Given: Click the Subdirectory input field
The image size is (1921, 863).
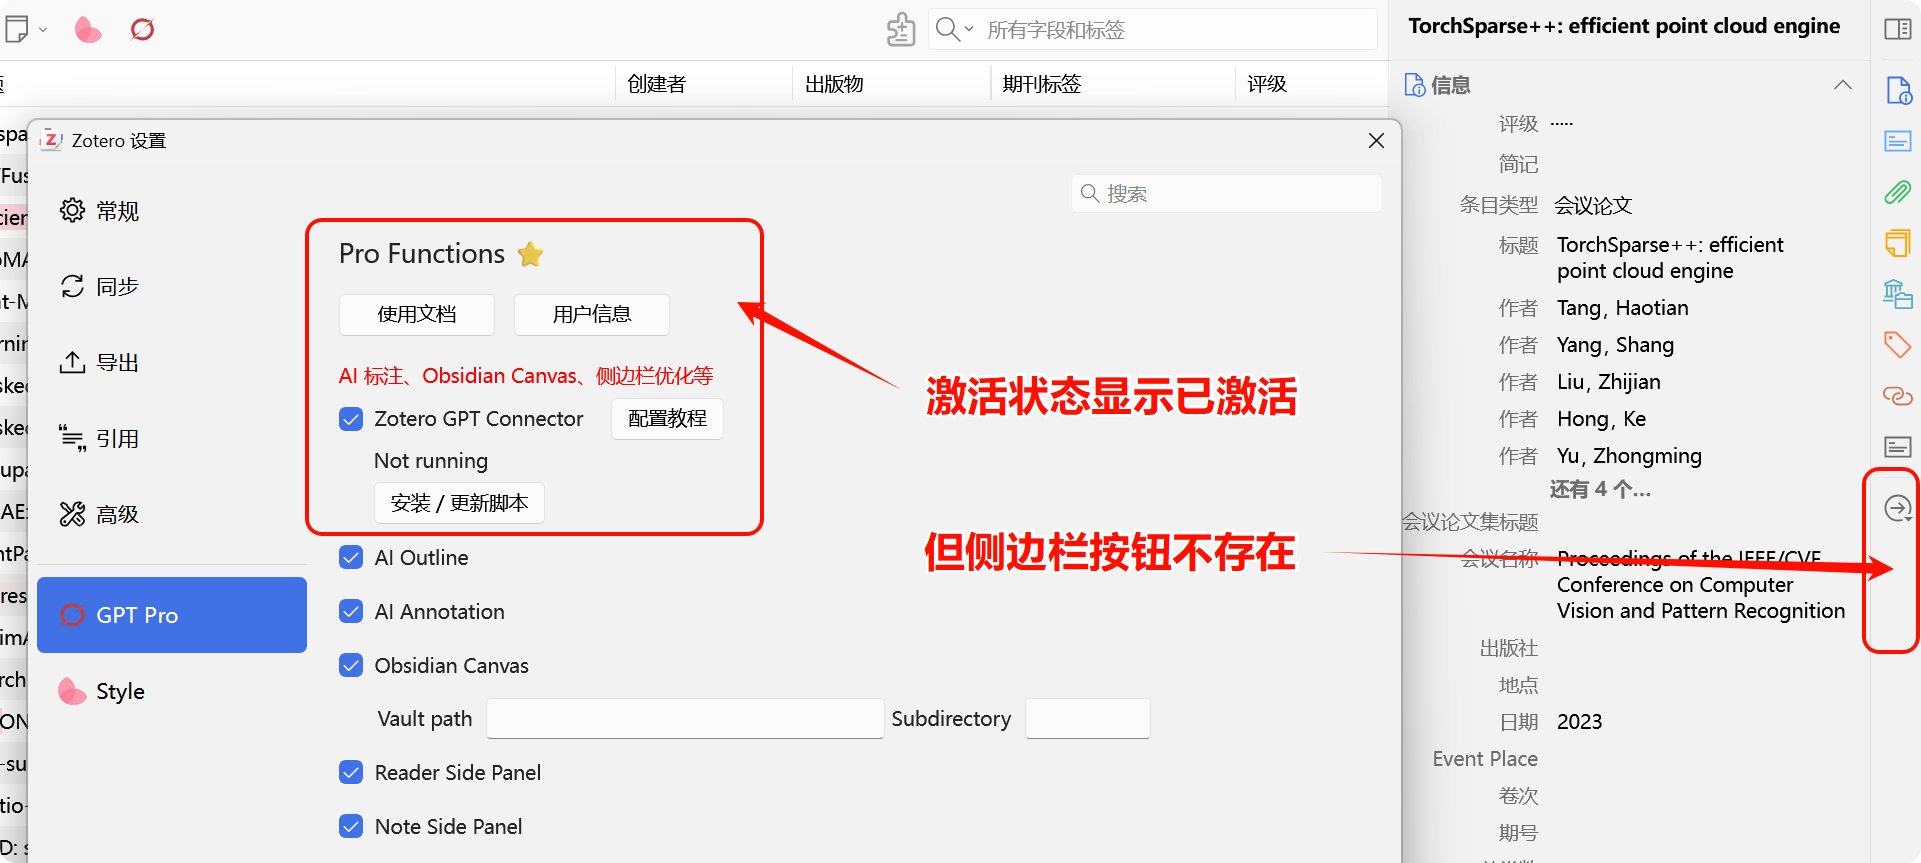Looking at the screenshot, I should pyautogui.click(x=1088, y=718).
